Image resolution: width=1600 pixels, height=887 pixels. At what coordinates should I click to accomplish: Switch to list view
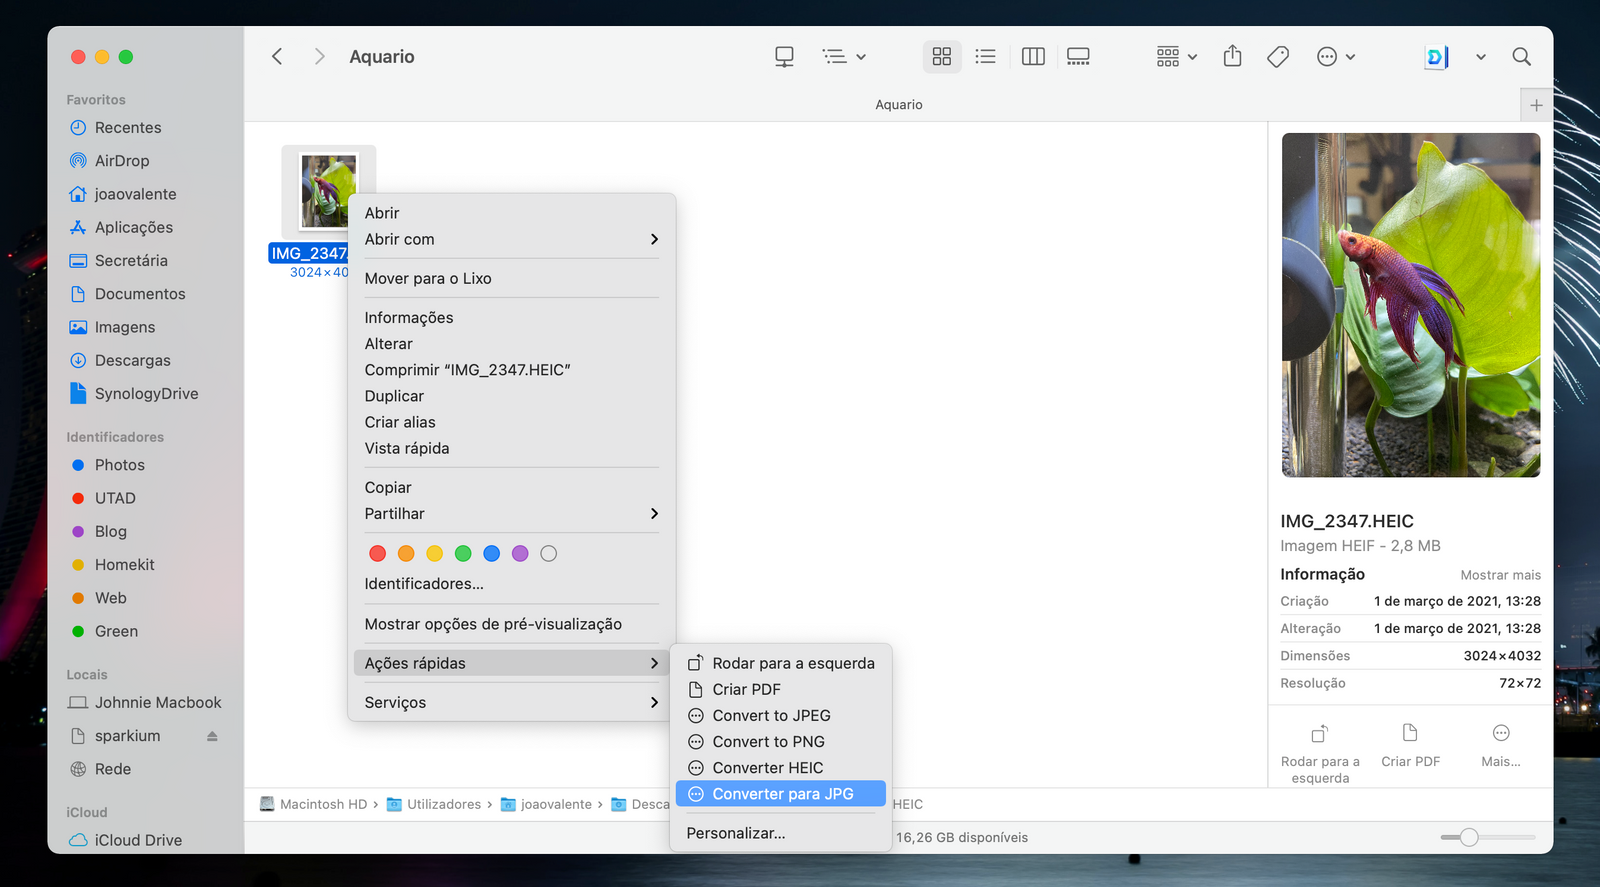pyautogui.click(x=985, y=57)
